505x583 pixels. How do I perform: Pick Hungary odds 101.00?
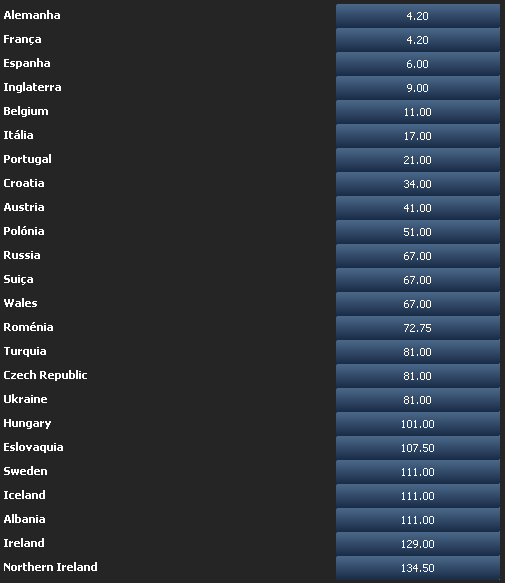pos(418,423)
